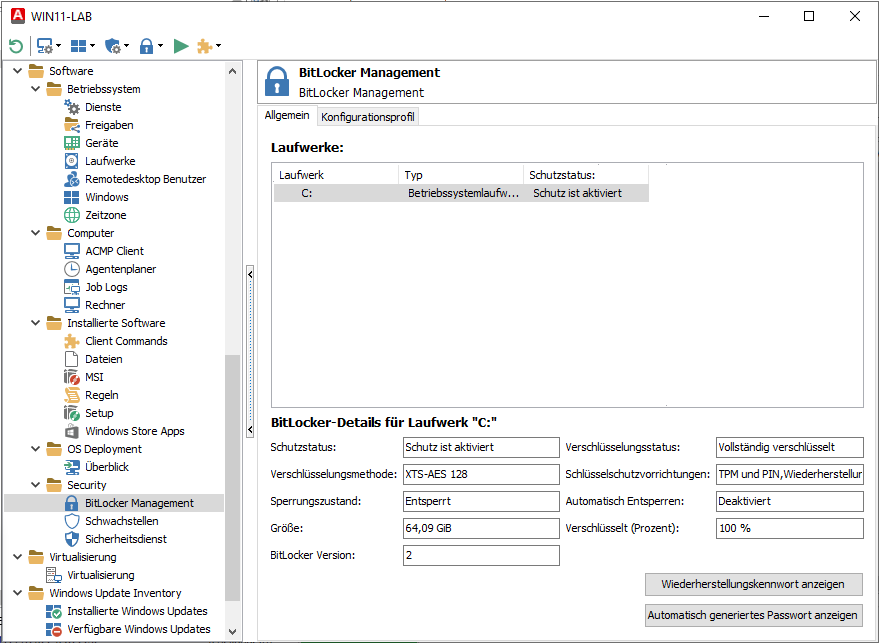
Task: Click the tree panel scroll up arrow
Action: pos(233,71)
